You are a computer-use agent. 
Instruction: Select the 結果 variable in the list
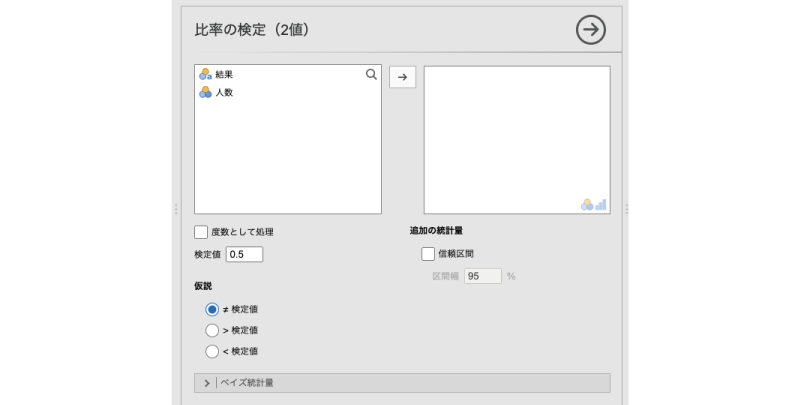coord(224,74)
